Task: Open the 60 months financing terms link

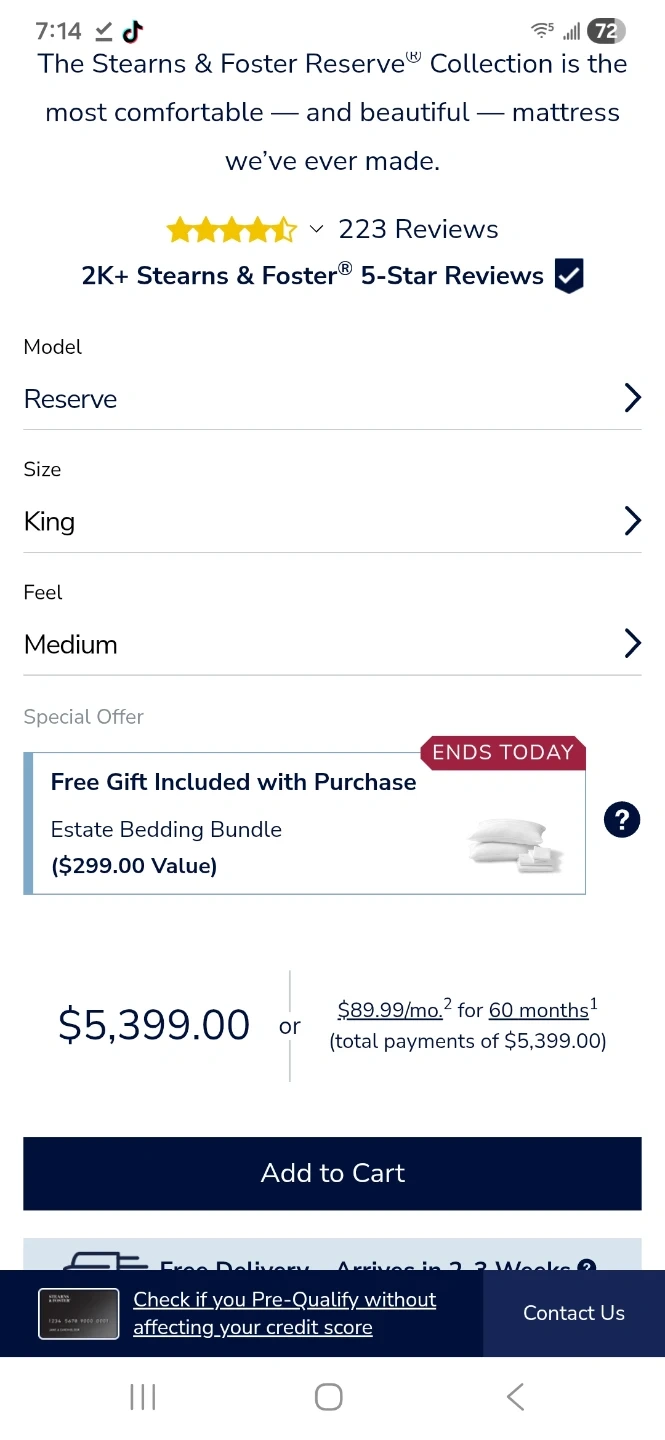Action: click(538, 1010)
